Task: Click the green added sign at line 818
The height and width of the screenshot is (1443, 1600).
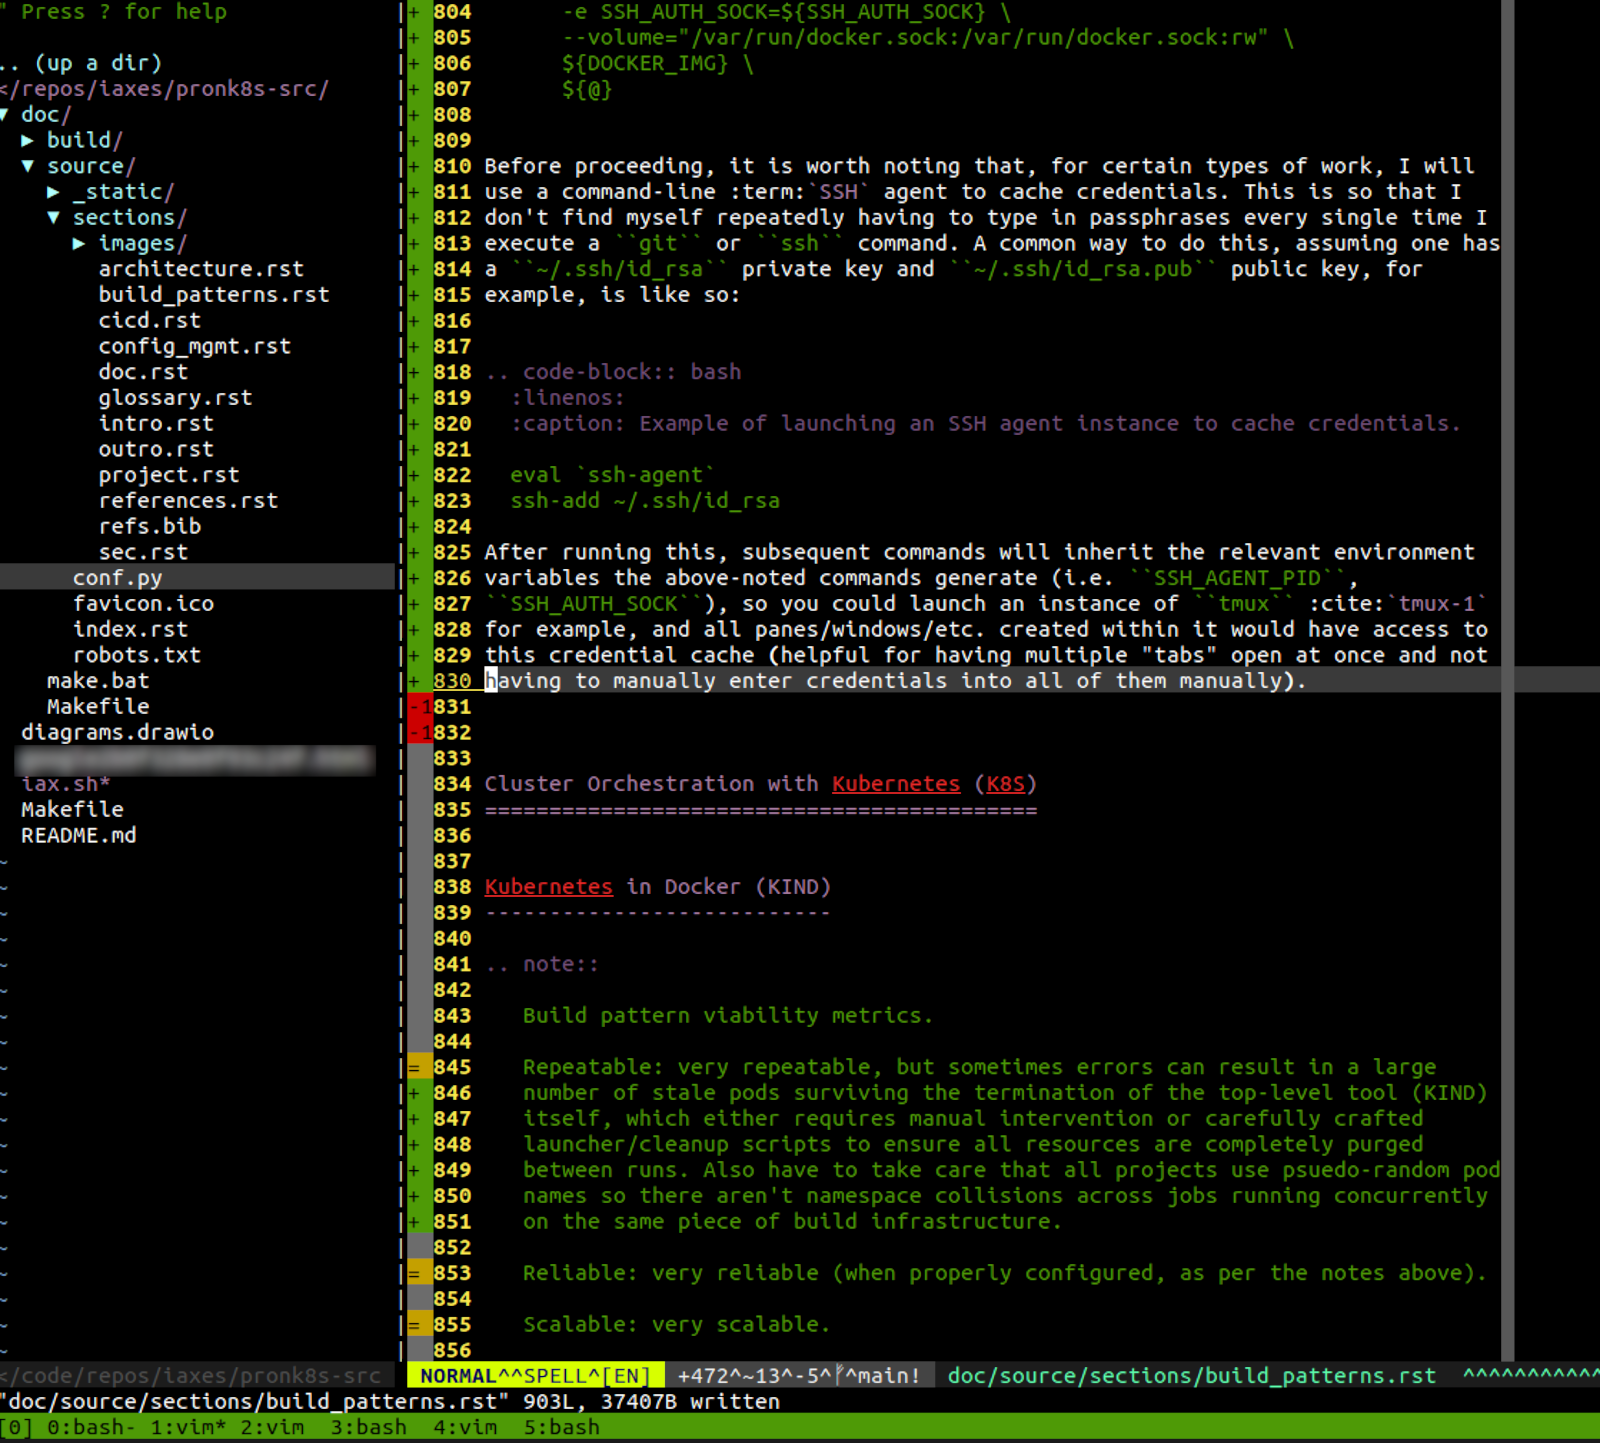Action: tap(420, 372)
